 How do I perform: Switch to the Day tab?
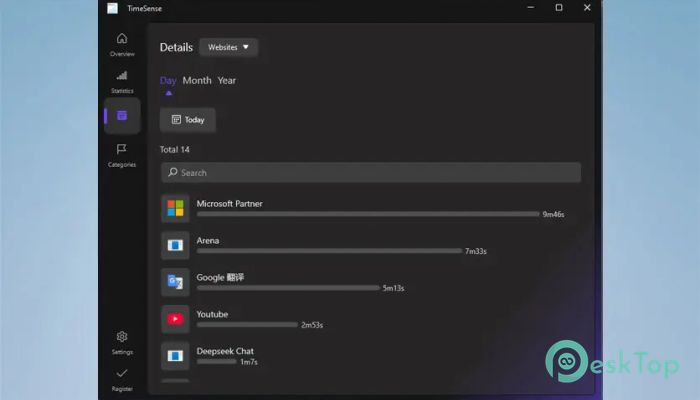(168, 81)
